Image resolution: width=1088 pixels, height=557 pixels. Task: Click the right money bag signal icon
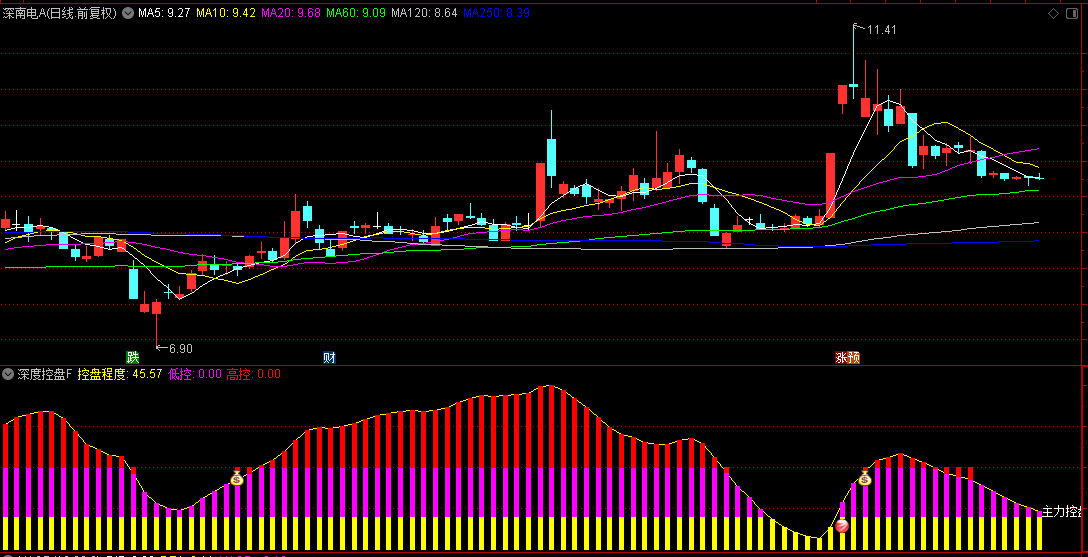pyautogui.click(x=865, y=477)
